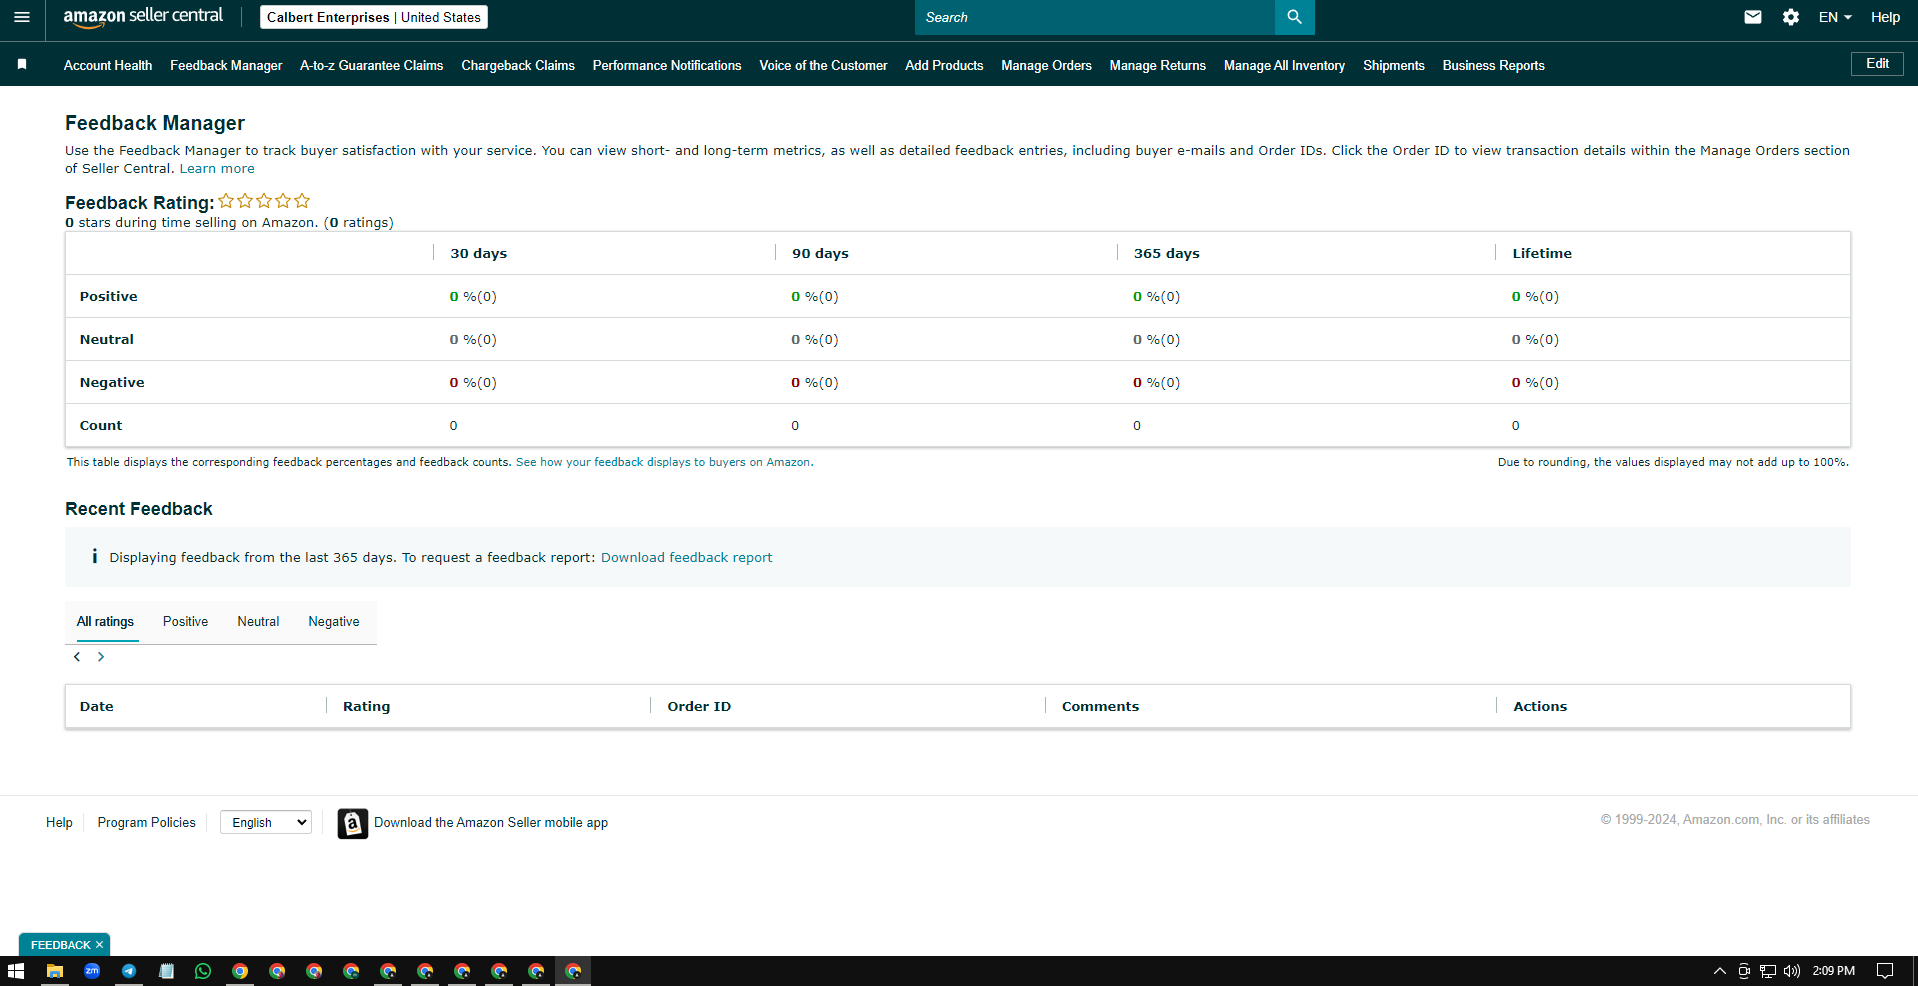Click the information icon in Recent Feedback
The width and height of the screenshot is (1918, 986).
click(94, 556)
